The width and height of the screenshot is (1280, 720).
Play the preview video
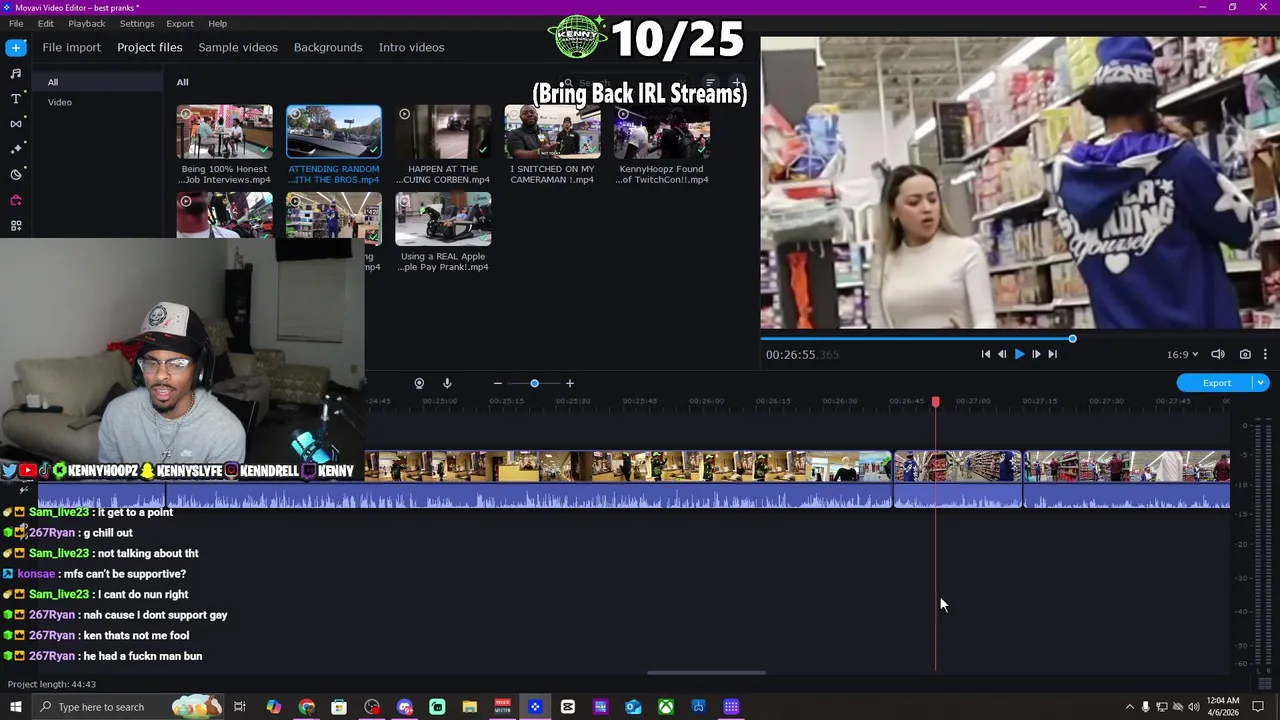(x=1019, y=354)
